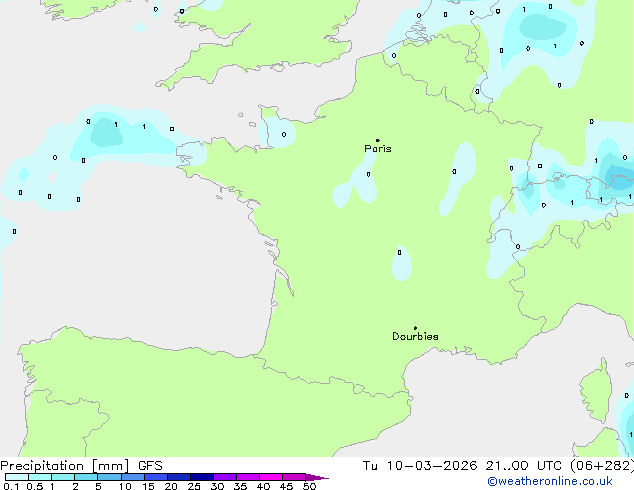Click the 'Precipitation [mm]' title text
This screenshot has height=490, width=634.
[x=65, y=466]
